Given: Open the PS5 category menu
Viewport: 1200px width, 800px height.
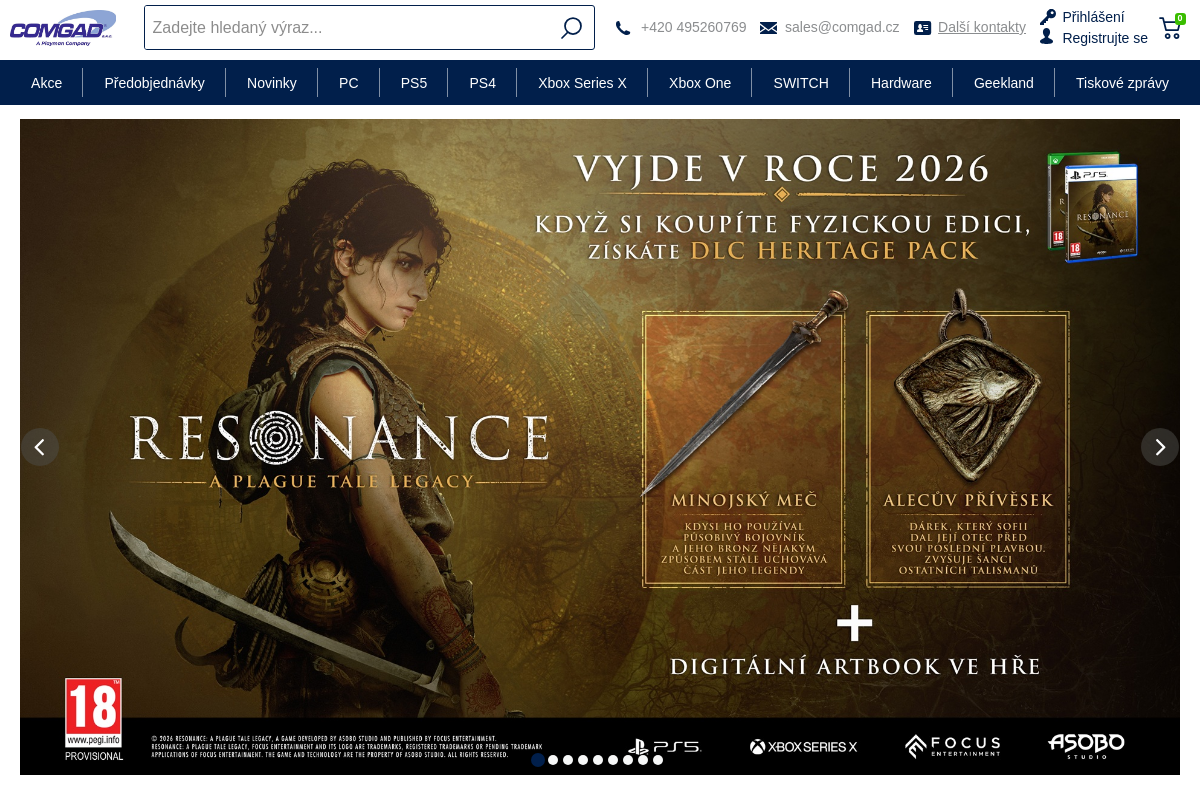Looking at the screenshot, I should coord(414,83).
